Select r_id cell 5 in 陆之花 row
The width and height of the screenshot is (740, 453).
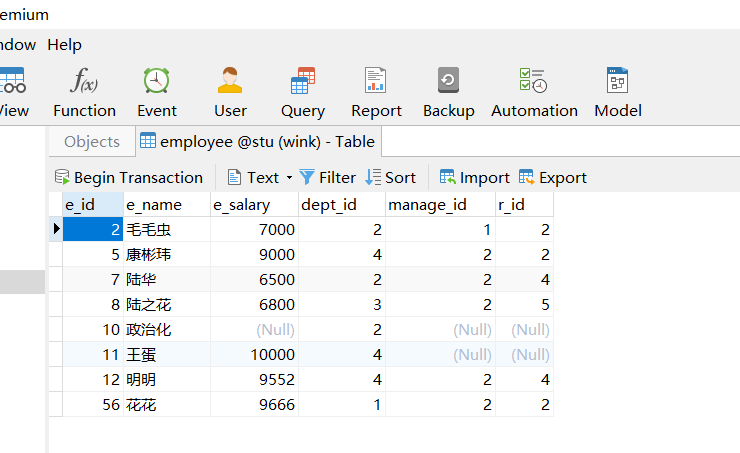pyautogui.click(x=524, y=304)
